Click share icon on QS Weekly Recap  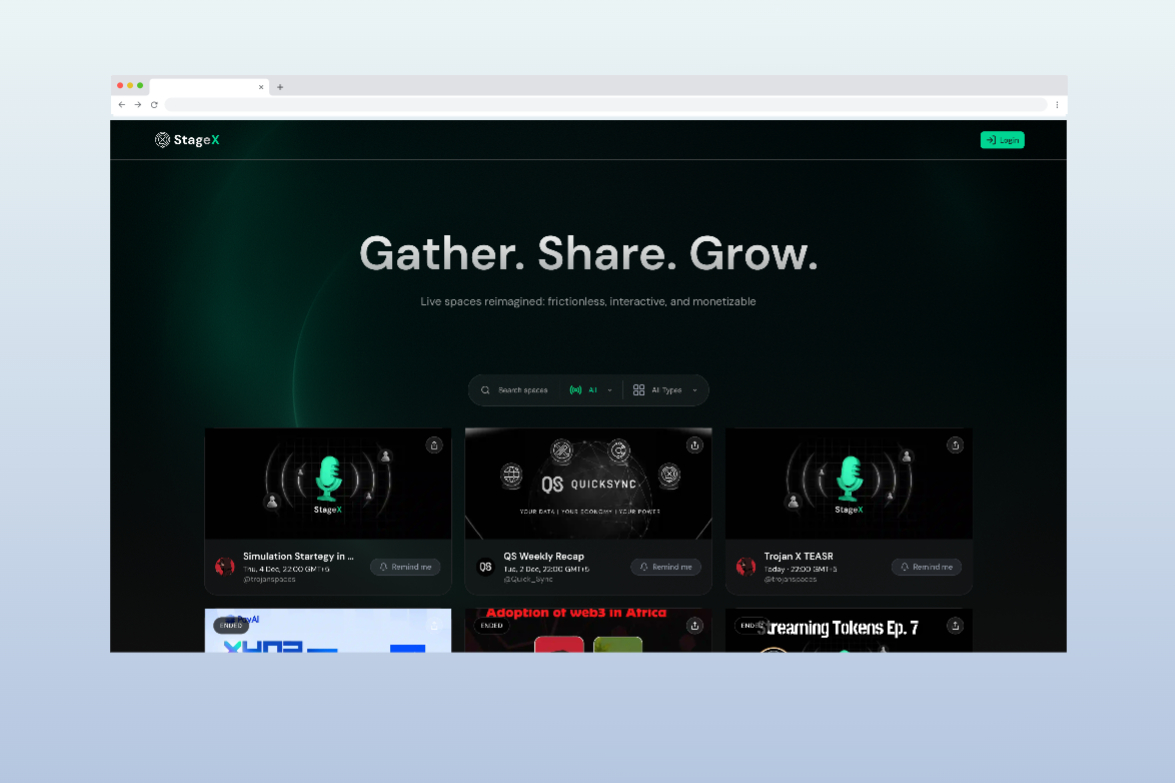(x=694, y=445)
